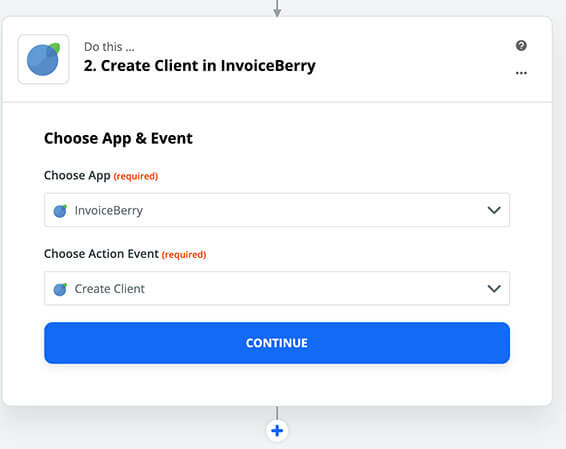Add a step with the plus icon

click(277, 430)
